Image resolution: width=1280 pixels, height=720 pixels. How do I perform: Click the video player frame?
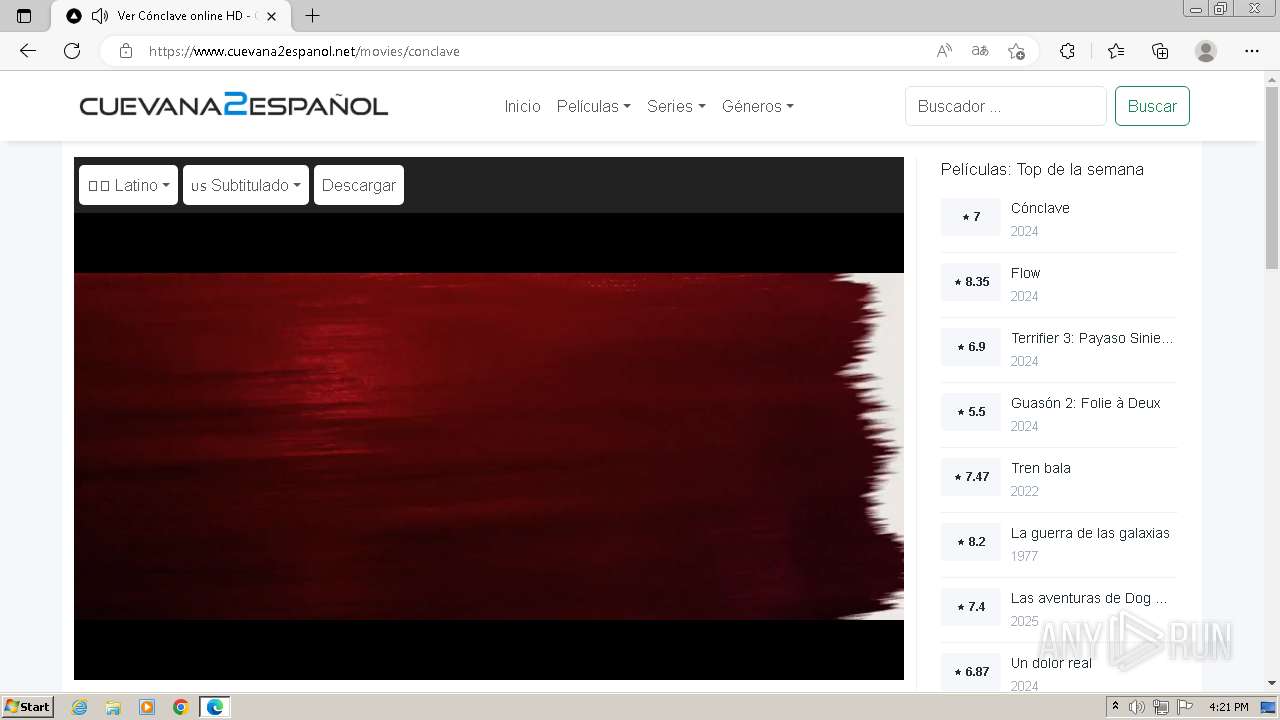point(489,446)
